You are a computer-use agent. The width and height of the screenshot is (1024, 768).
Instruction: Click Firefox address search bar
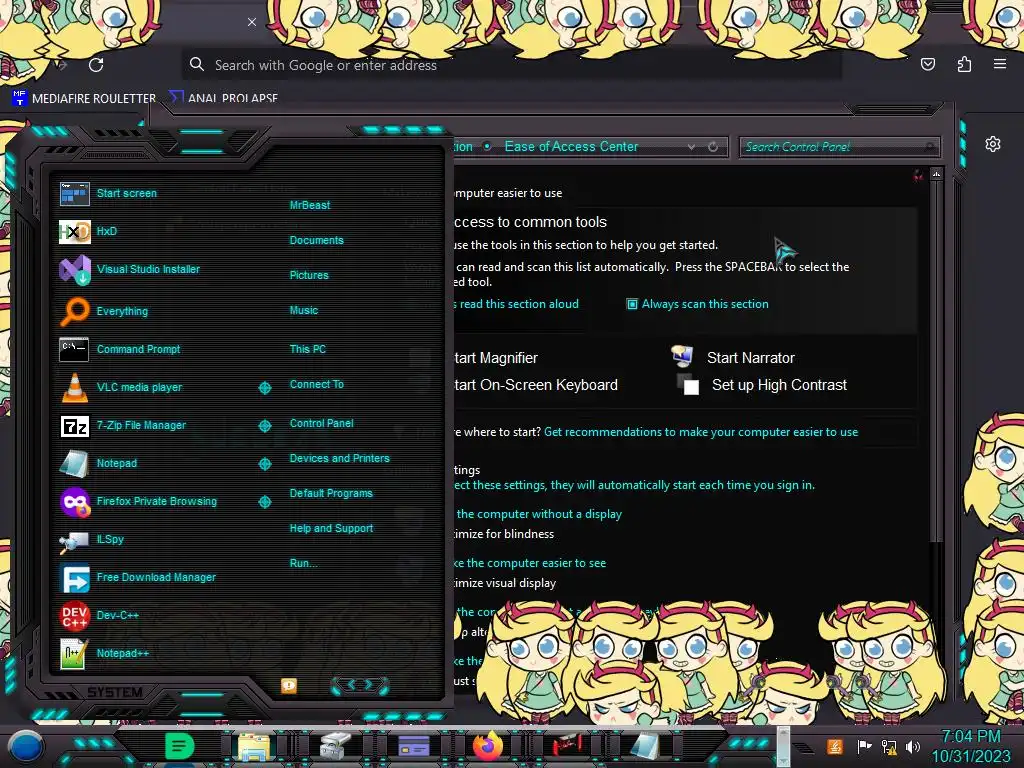tap(511, 65)
